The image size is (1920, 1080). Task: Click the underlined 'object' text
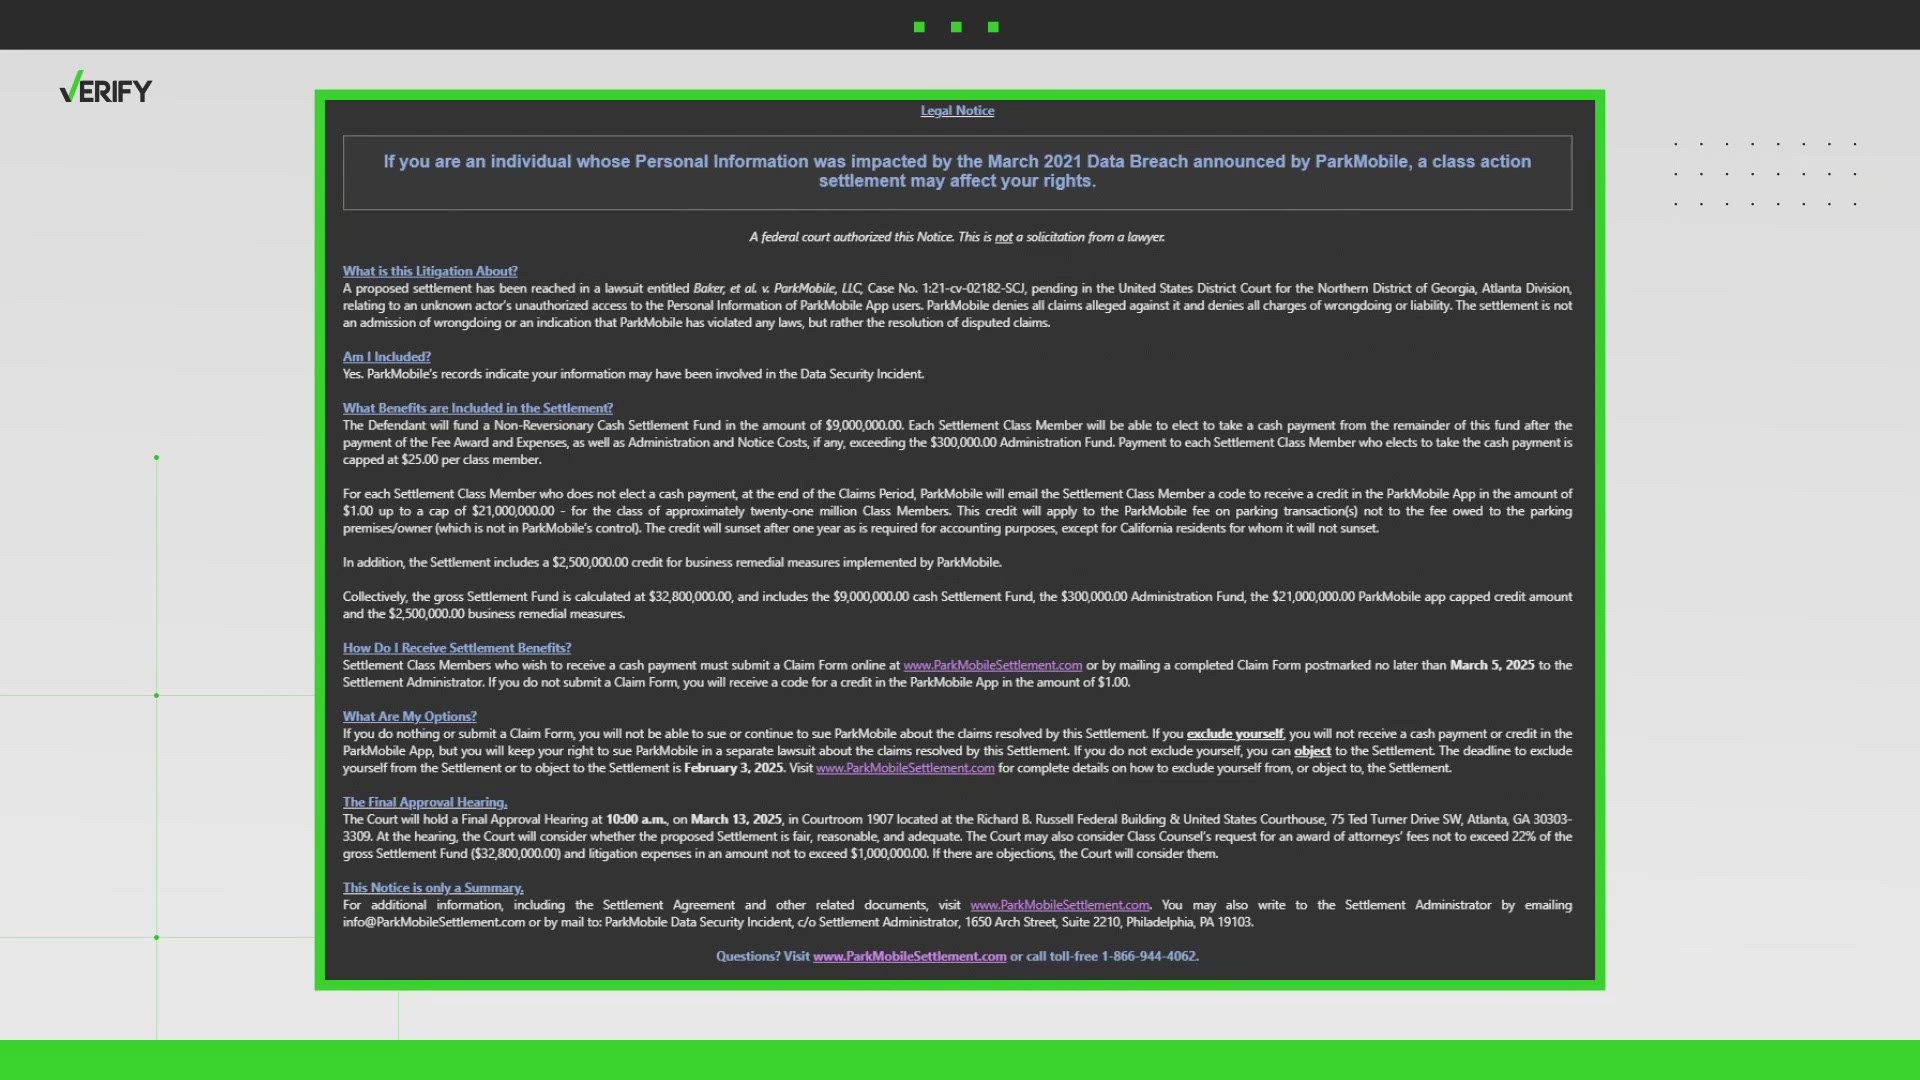pos(1312,751)
